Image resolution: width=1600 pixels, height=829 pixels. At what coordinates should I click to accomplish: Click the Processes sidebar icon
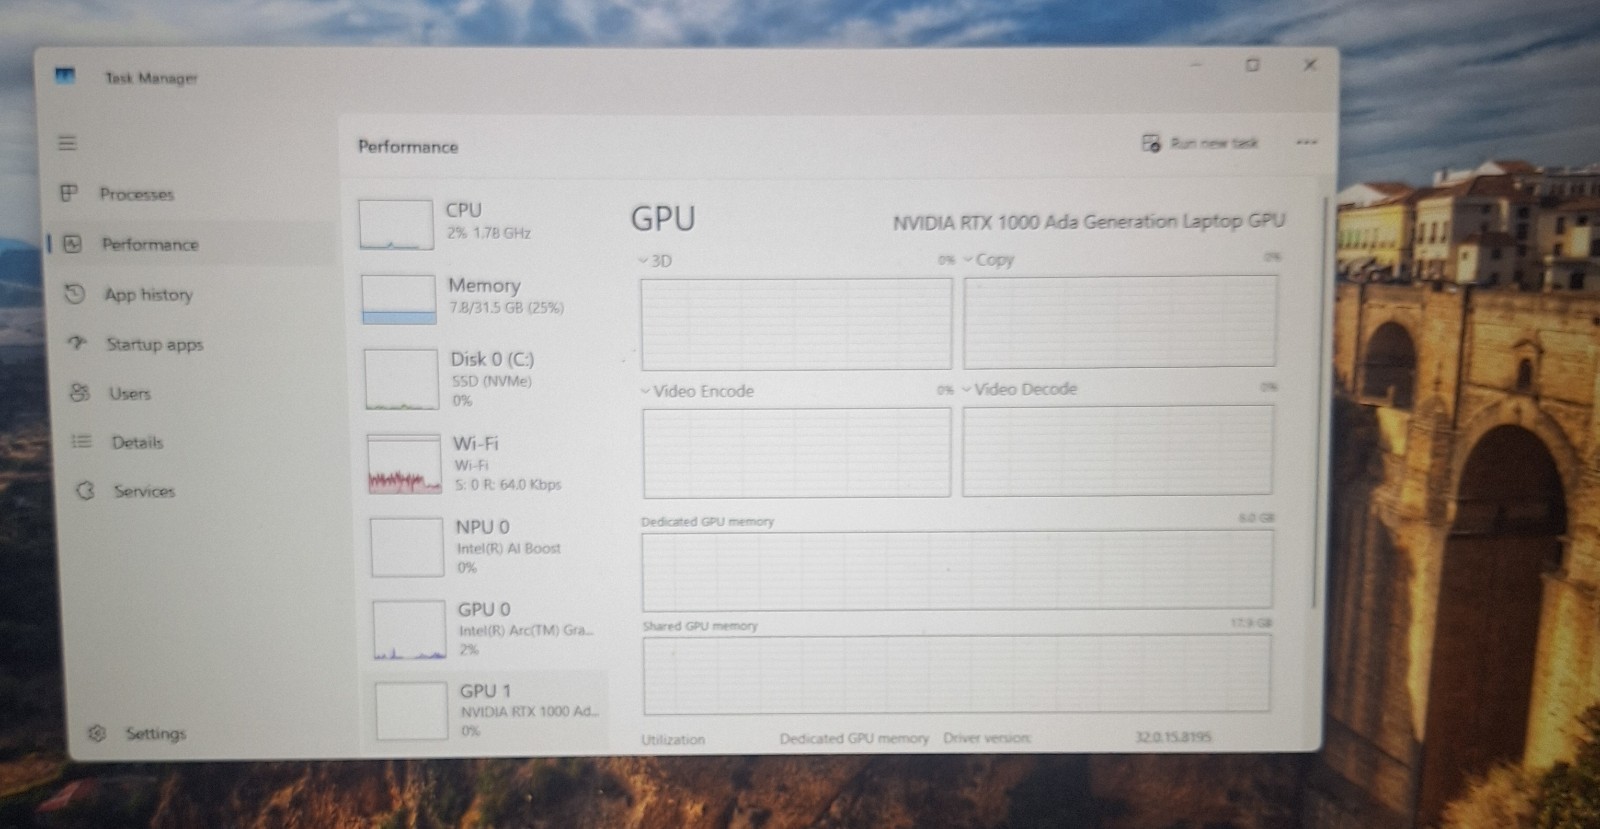pos(69,193)
